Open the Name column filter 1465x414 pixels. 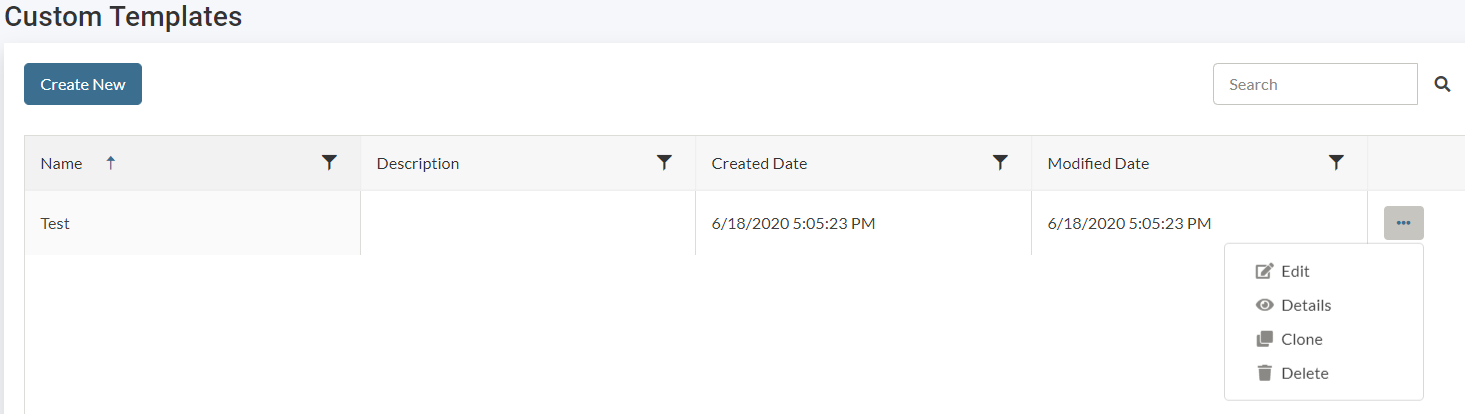pyautogui.click(x=329, y=163)
